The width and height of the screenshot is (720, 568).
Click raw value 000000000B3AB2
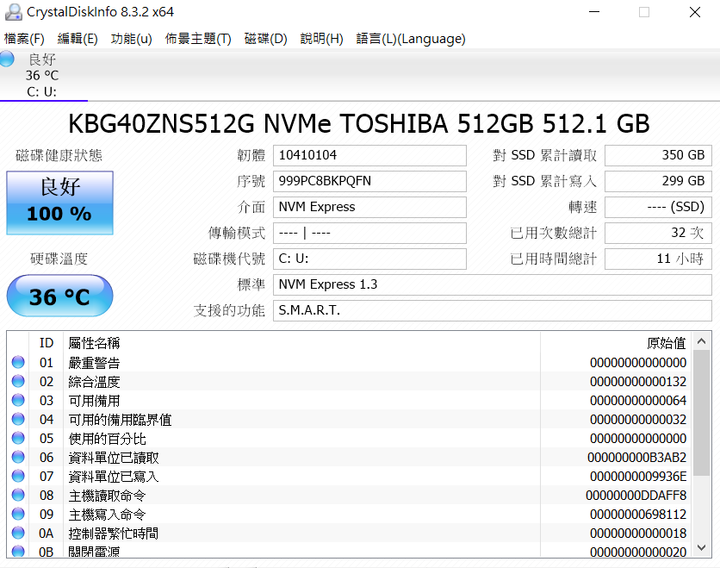(637, 458)
